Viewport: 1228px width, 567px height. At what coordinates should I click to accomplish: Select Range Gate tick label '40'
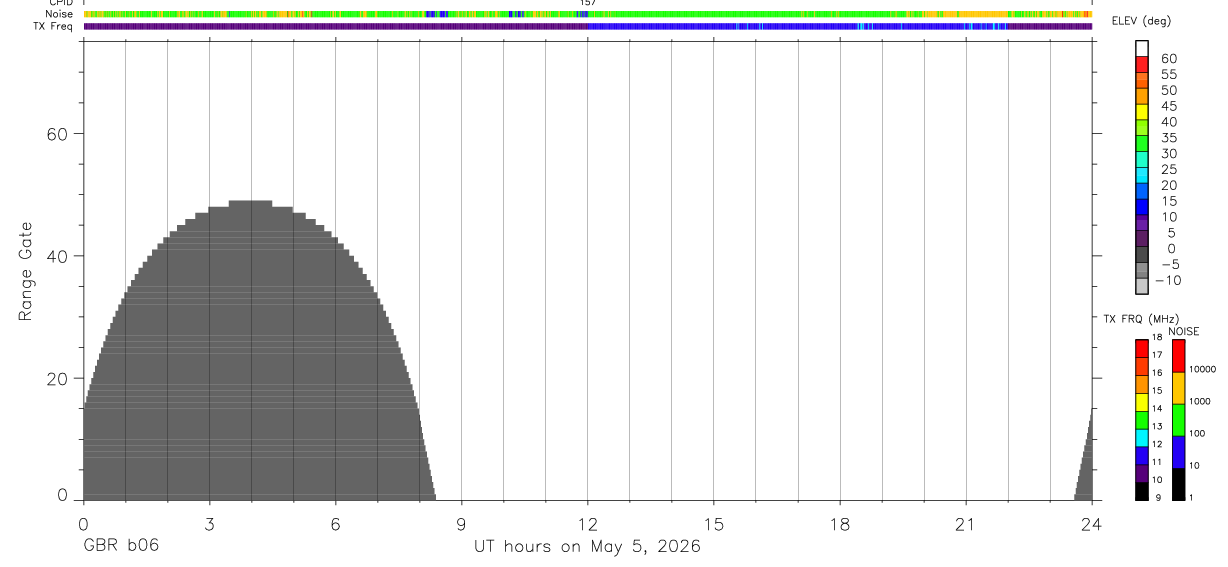click(x=58, y=256)
